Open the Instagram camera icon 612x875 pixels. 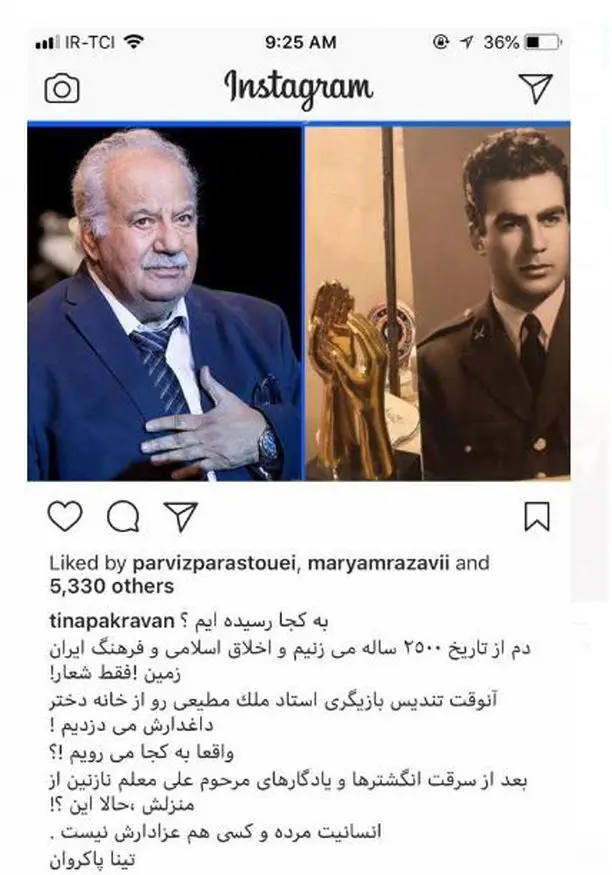[62, 88]
